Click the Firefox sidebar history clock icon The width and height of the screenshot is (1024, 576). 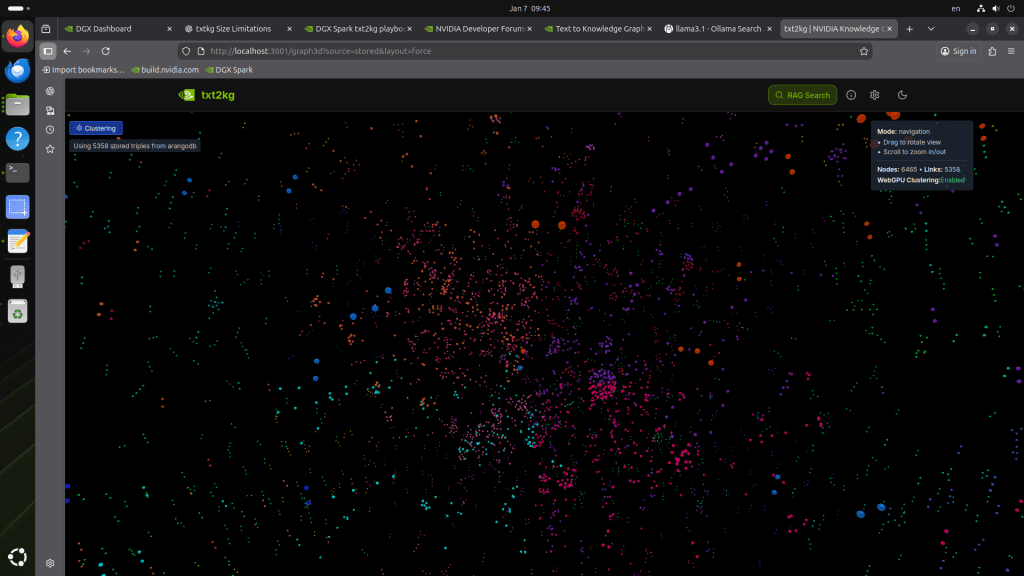tap(50, 130)
